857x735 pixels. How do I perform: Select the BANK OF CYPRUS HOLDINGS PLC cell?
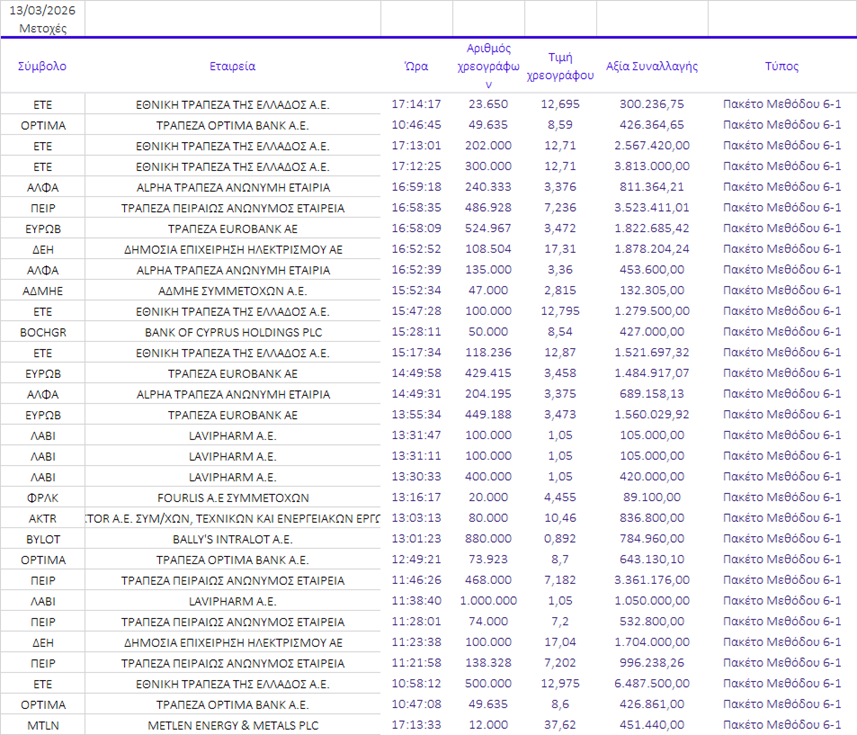[232, 331]
